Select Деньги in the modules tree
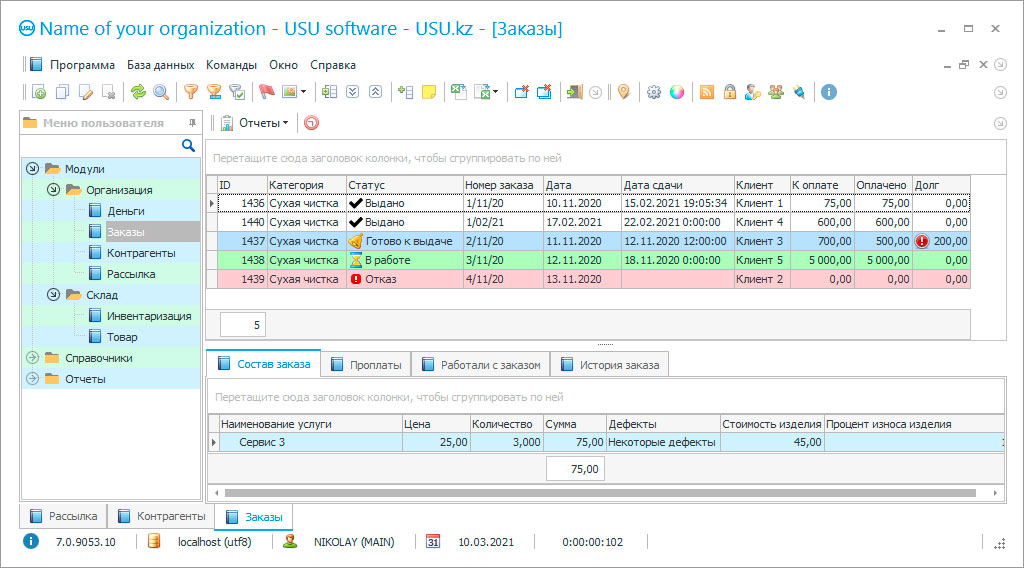The width and height of the screenshot is (1024, 568). tap(125, 211)
